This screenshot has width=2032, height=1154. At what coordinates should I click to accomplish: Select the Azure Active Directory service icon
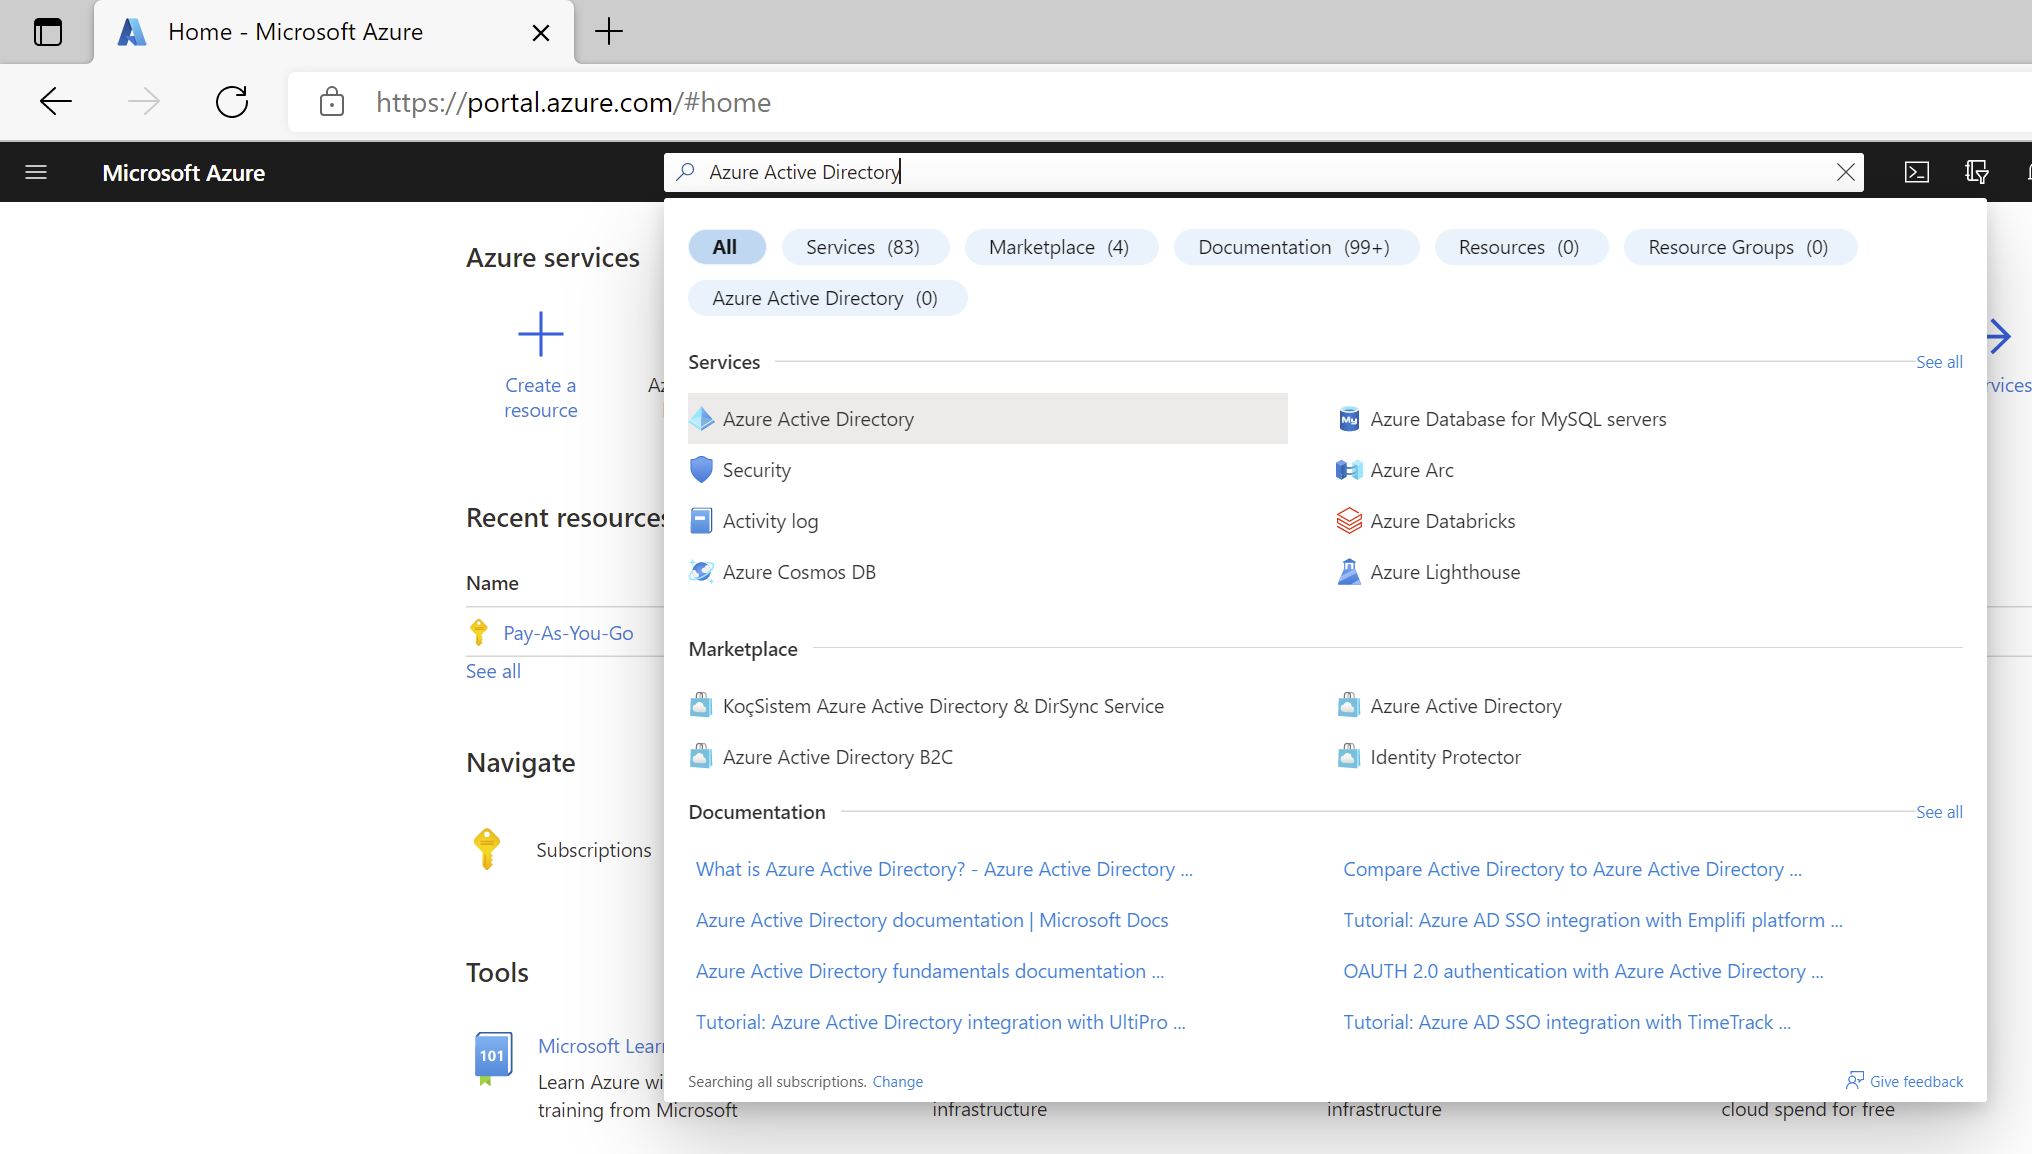click(x=702, y=419)
